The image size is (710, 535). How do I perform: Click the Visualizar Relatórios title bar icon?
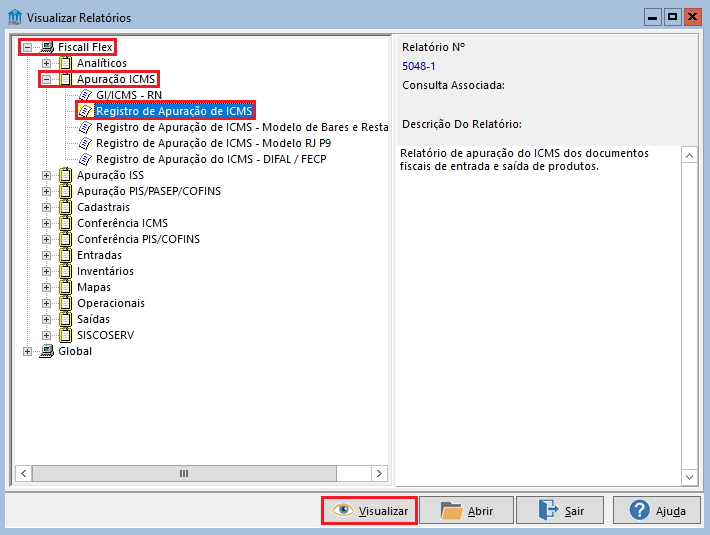[x=14, y=17]
